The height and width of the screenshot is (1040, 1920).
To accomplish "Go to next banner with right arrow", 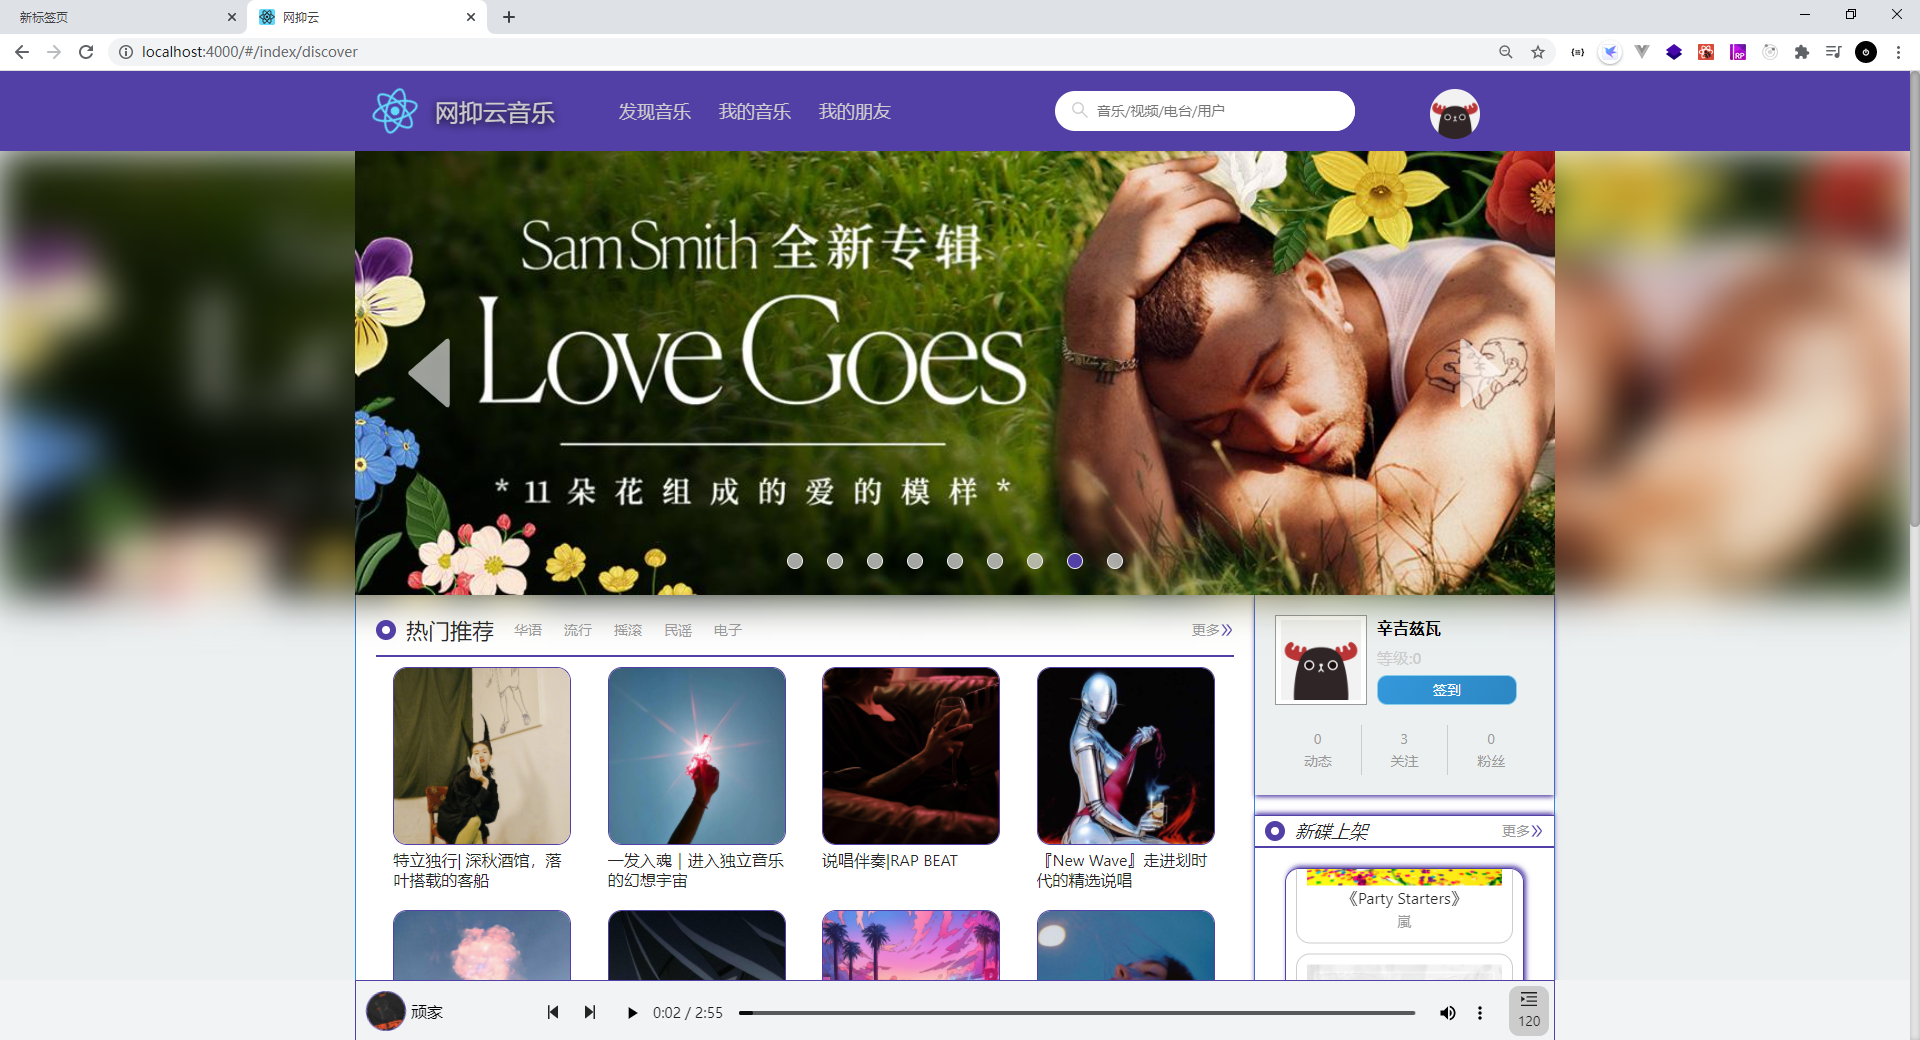I will pyautogui.click(x=1480, y=373).
